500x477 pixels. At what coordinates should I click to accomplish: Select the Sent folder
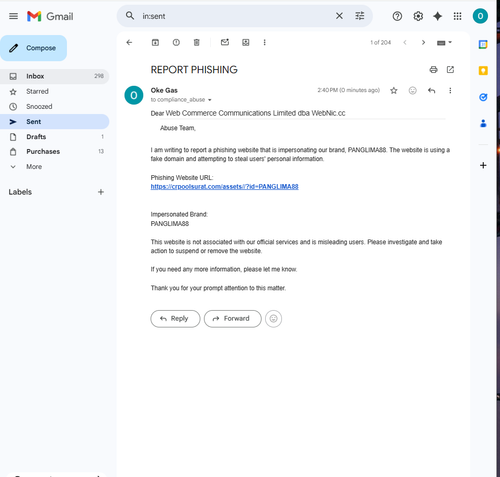pyautogui.click(x=55, y=122)
